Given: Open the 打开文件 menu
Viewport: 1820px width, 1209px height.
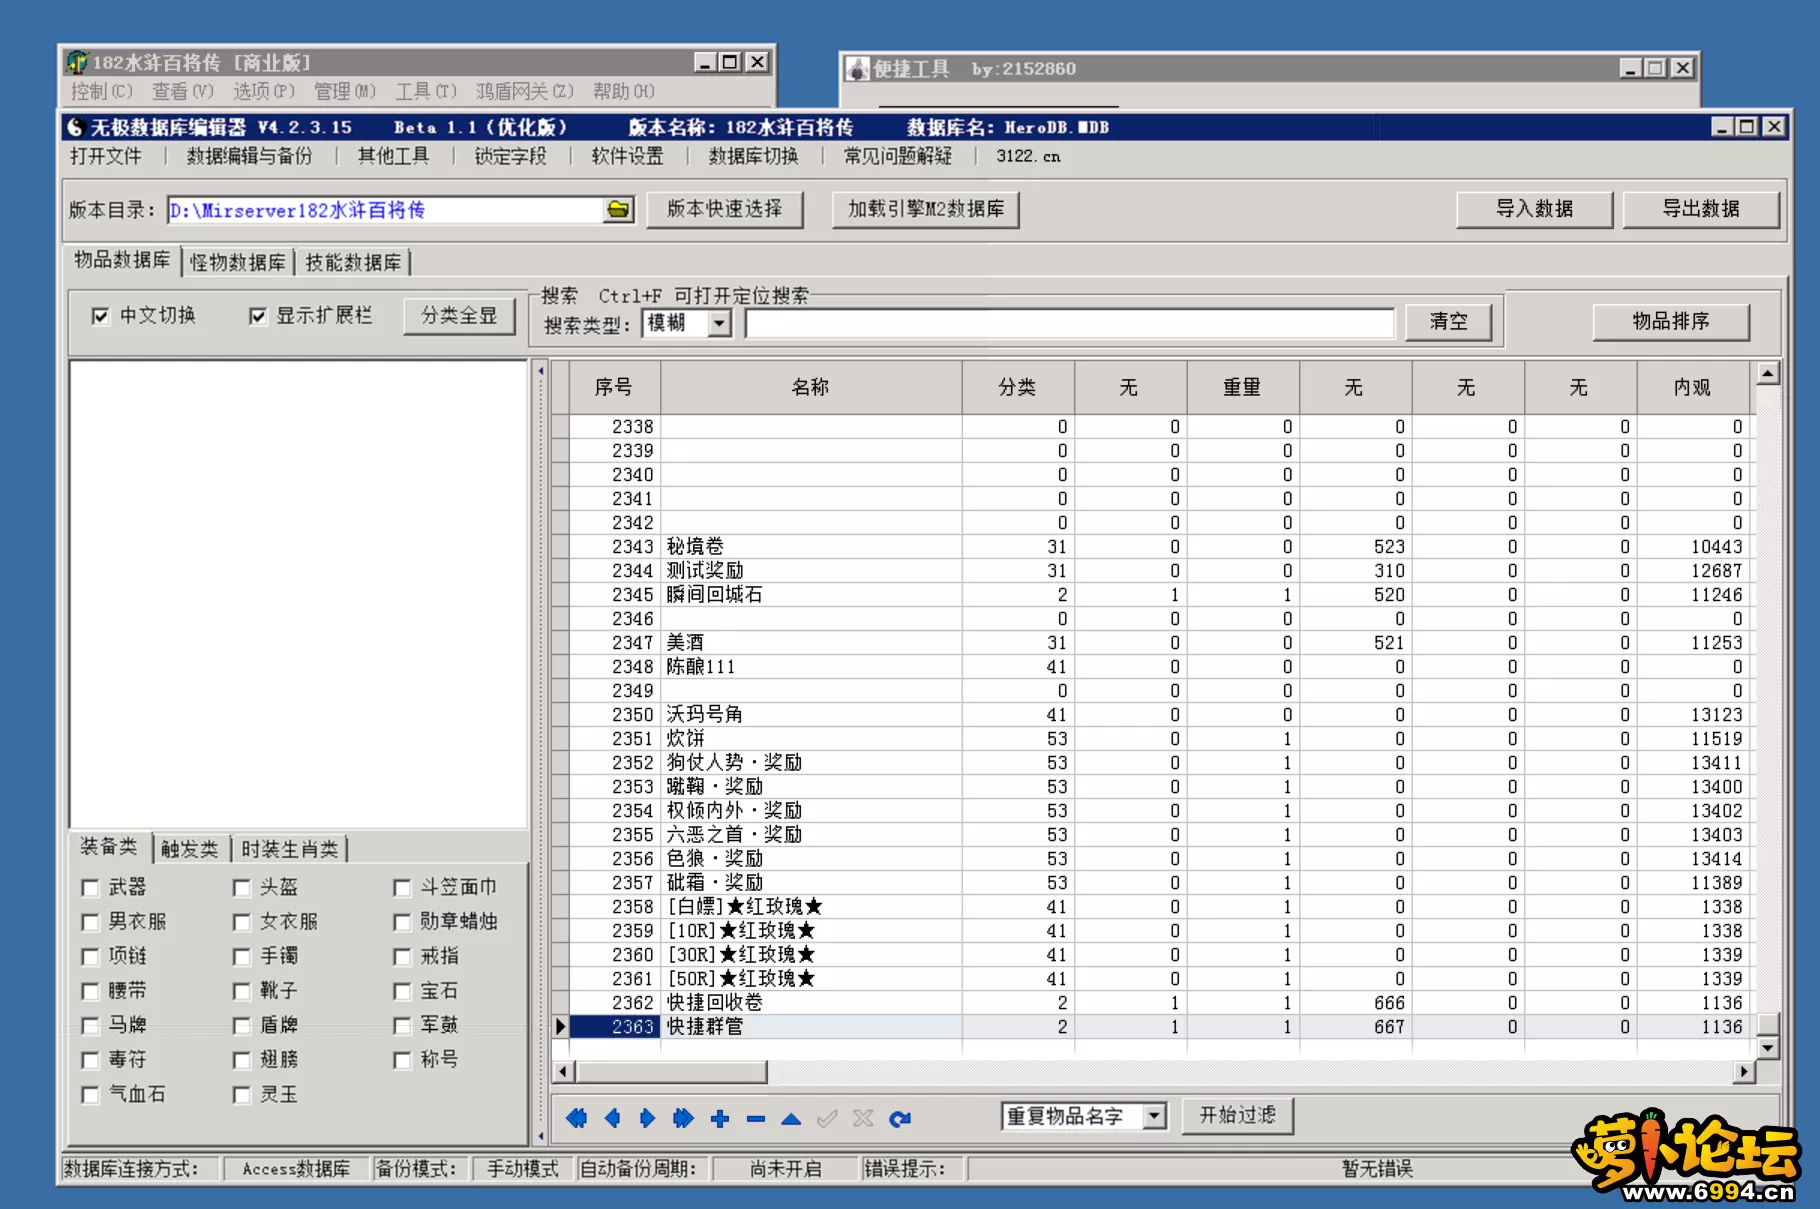Looking at the screenshot, I should click(x=106, y=156).
